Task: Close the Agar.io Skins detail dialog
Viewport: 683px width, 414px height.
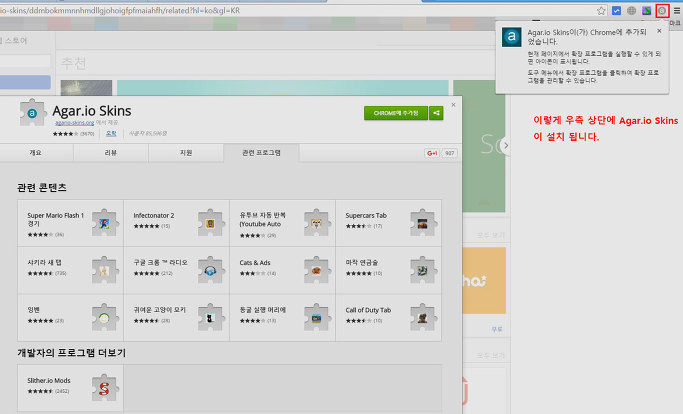Action: point(453,105)
